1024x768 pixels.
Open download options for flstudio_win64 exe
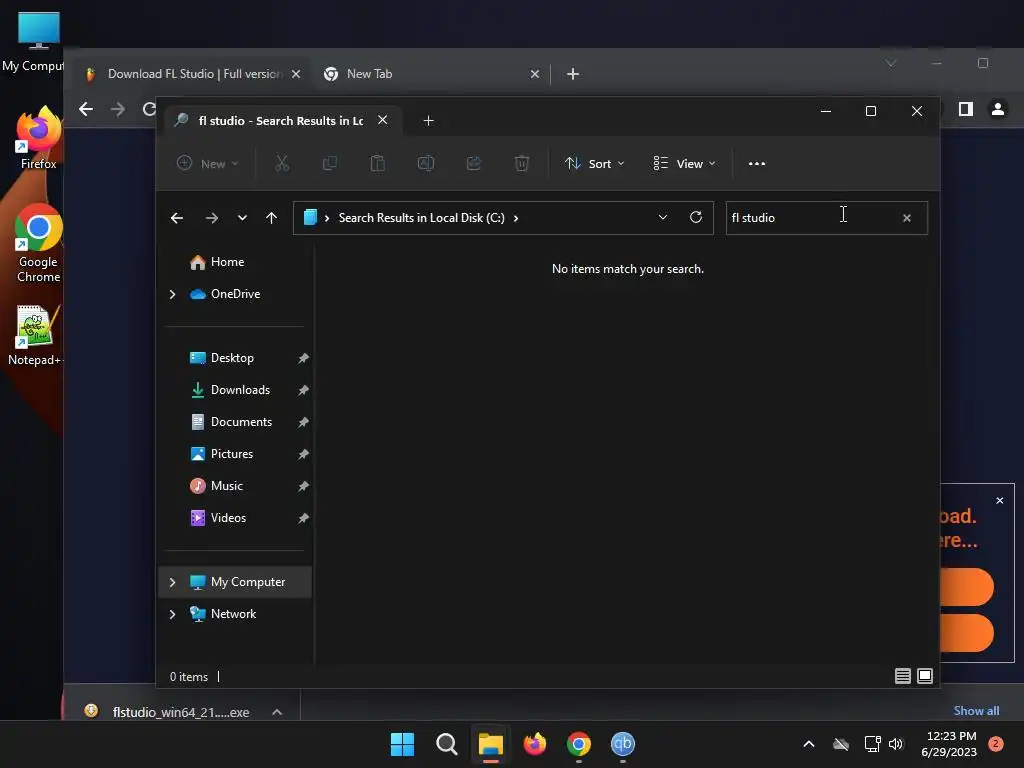tap(277, 712)
